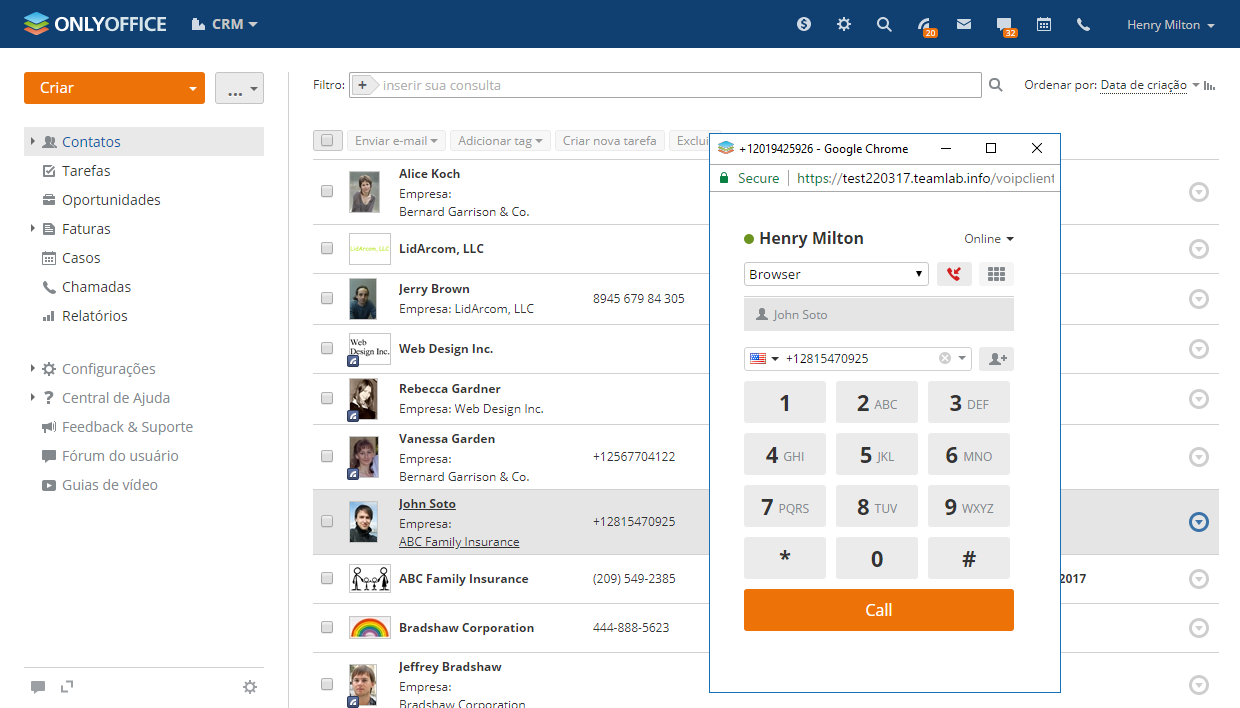Open portal settings gear in header
Image resolution: width=1240 pixels, height=708 pixels.
[x=844, y=24]
